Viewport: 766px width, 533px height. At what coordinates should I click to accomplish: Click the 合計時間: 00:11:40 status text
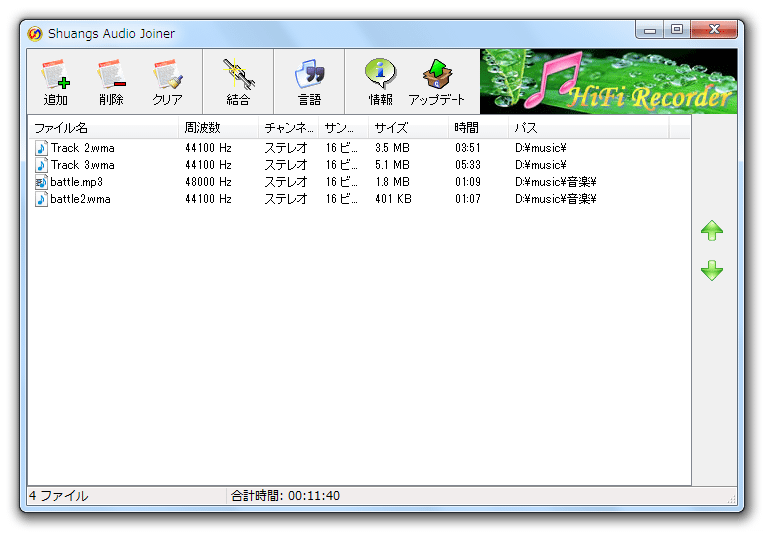click(x=285, y=496)
